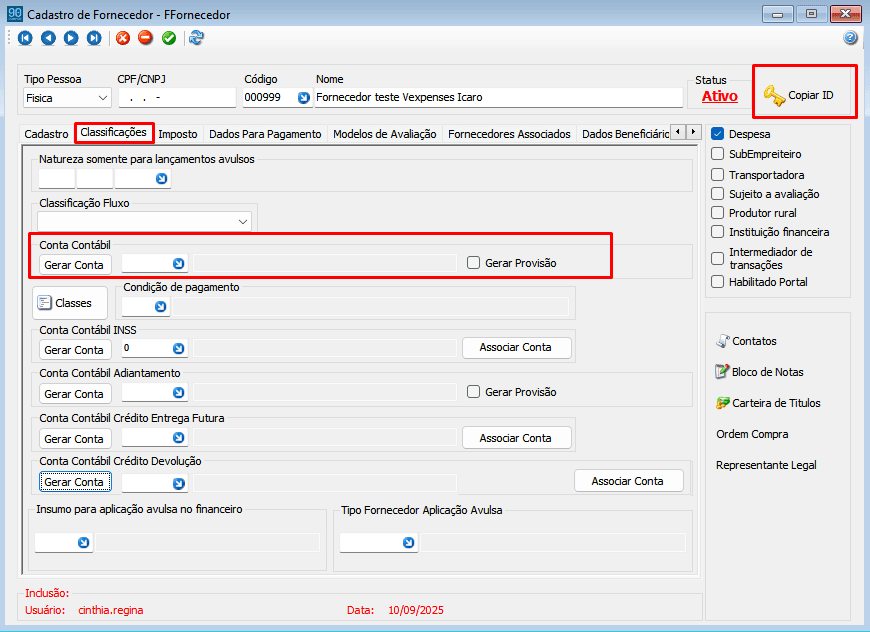
Task: Click Gerar Conta for Entrega Futura
Action: (75, 438)
